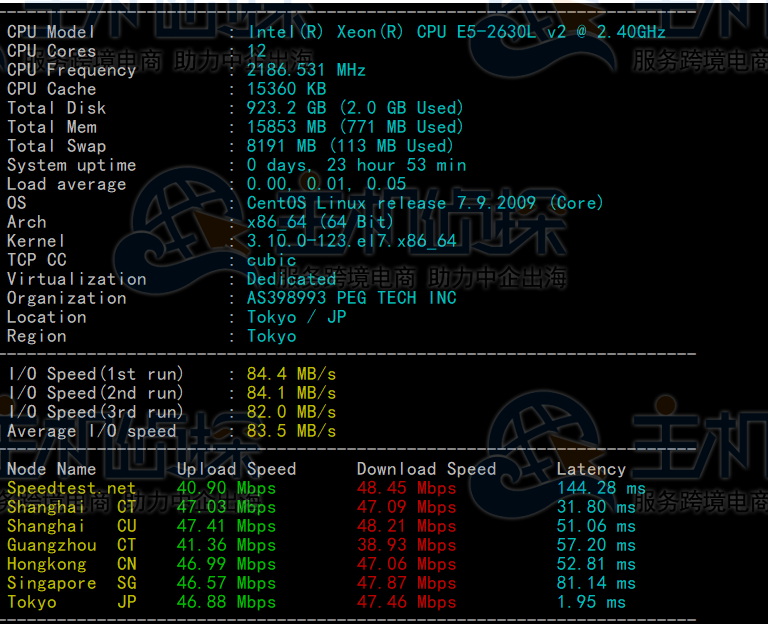Screen dimensions: 768x624
Task: Click the 'Download Speed' column header
Action: [427, 470]
